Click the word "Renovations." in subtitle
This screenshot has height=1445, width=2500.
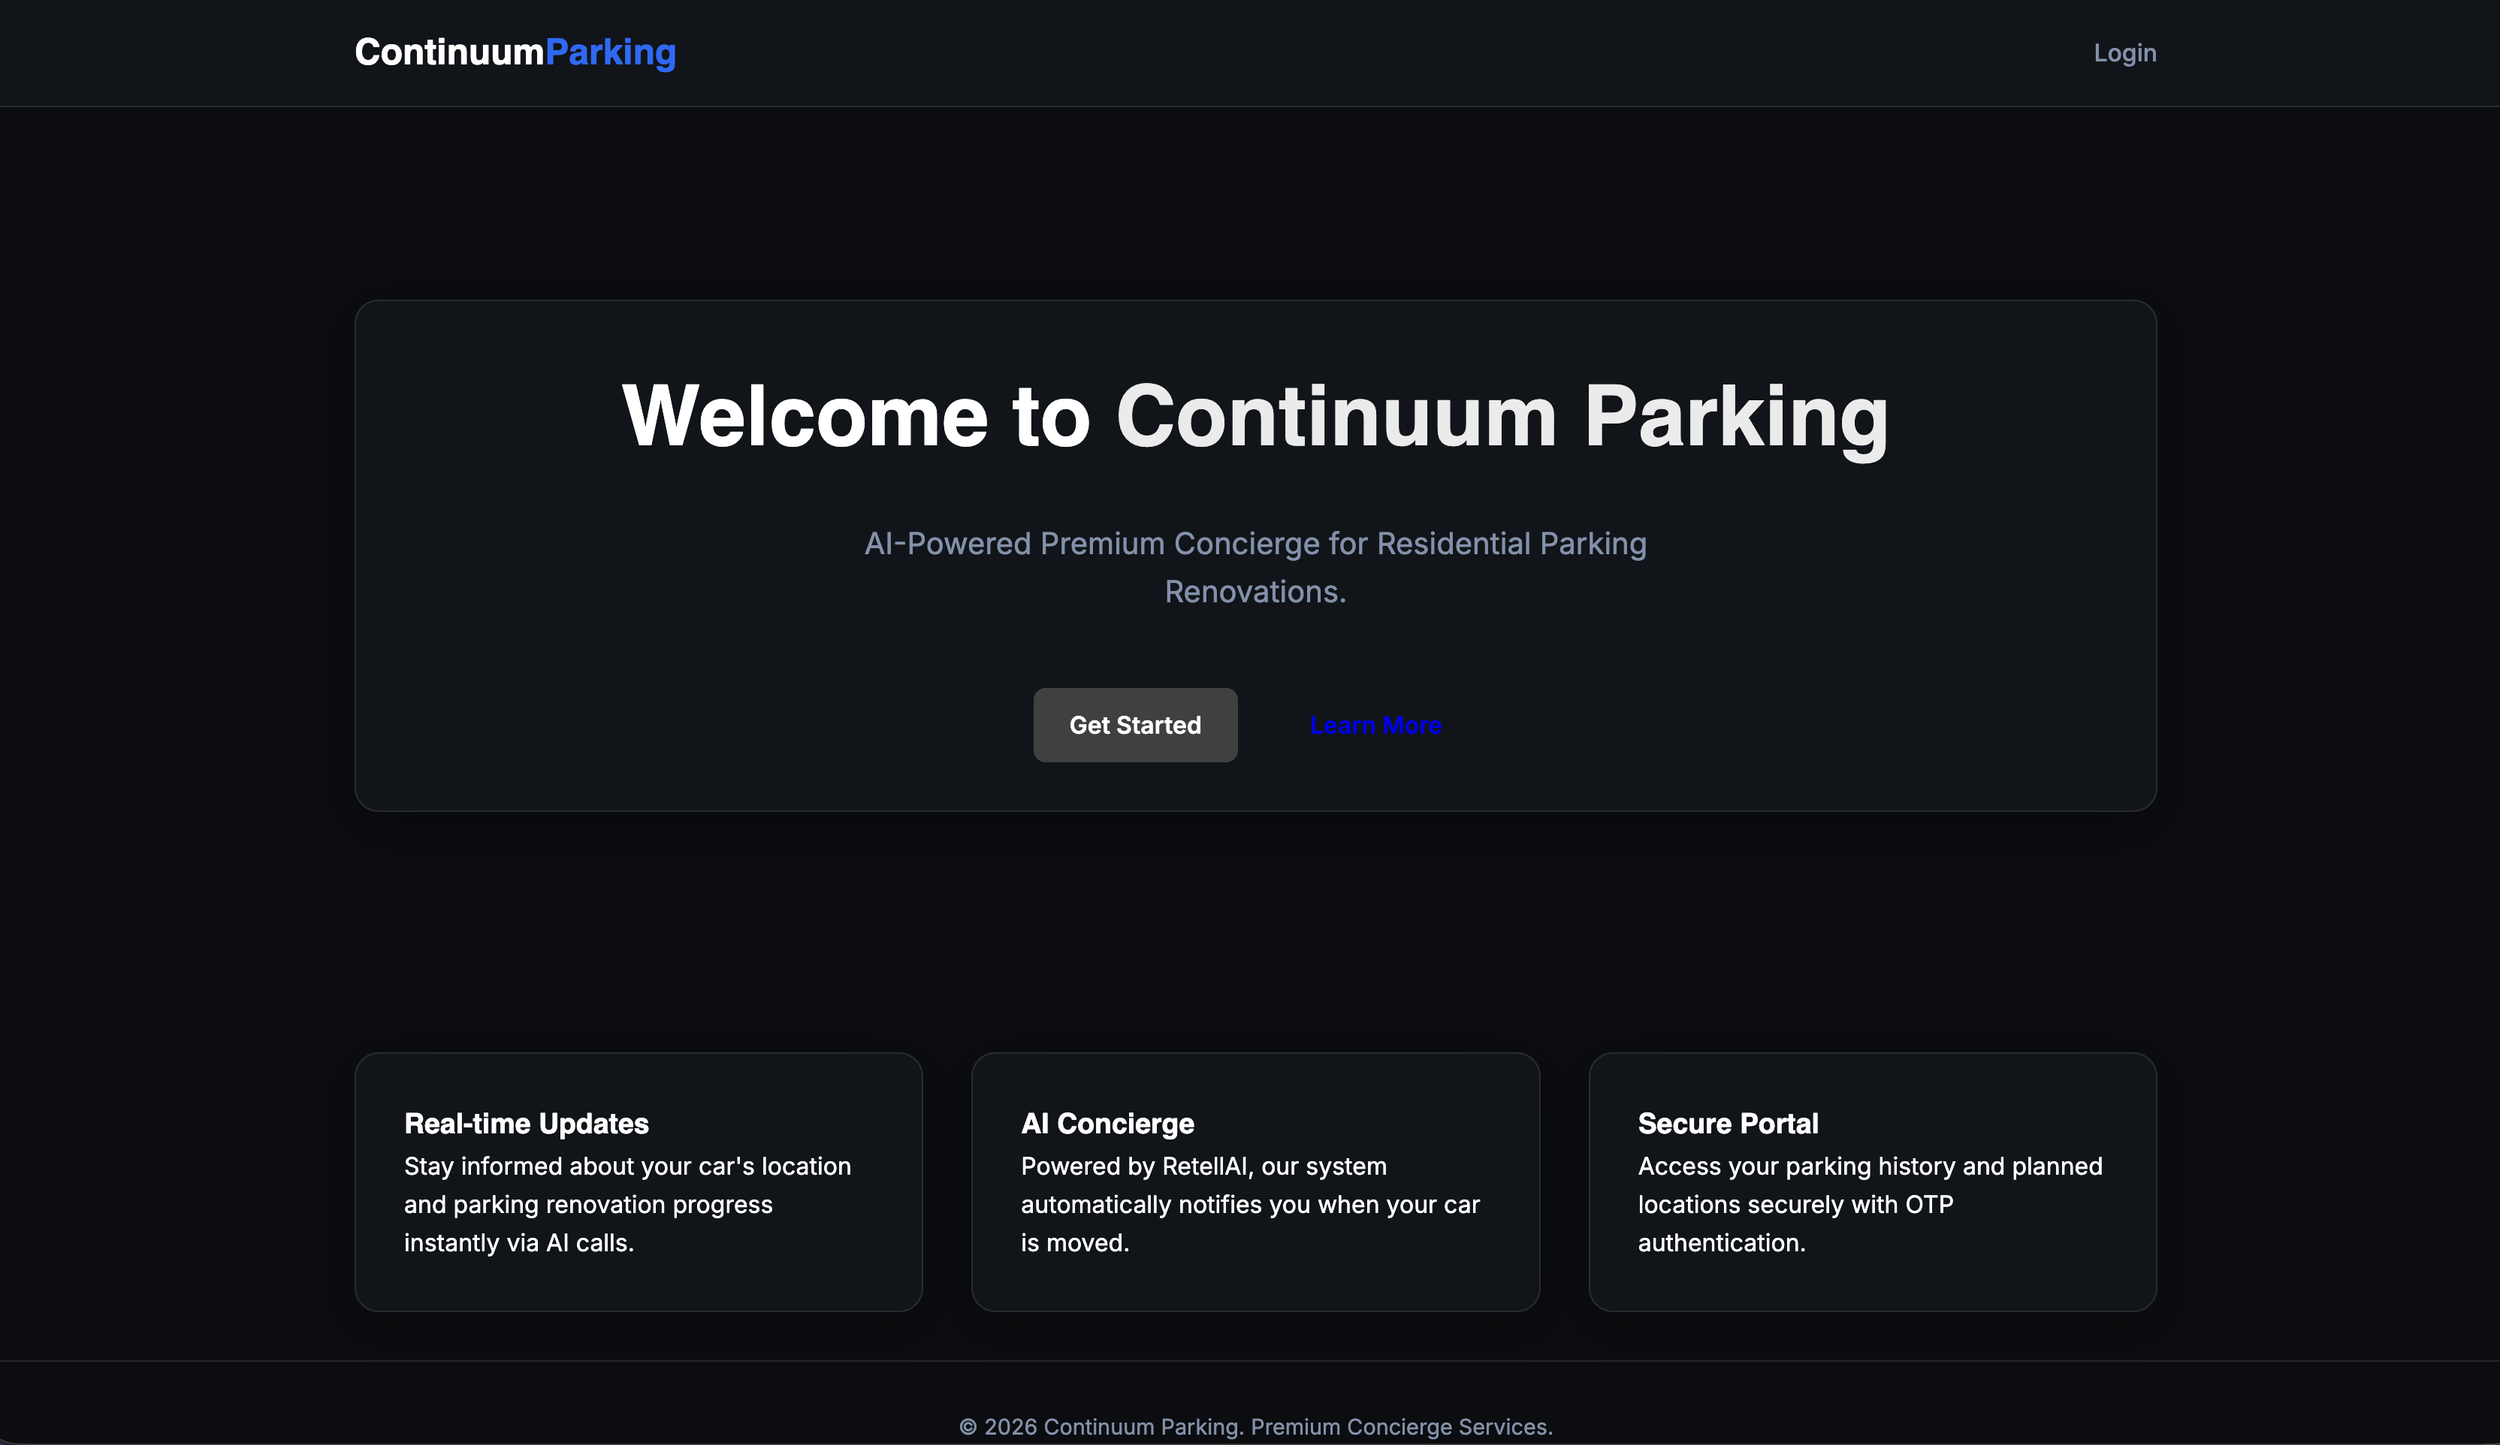[1255, 592]
